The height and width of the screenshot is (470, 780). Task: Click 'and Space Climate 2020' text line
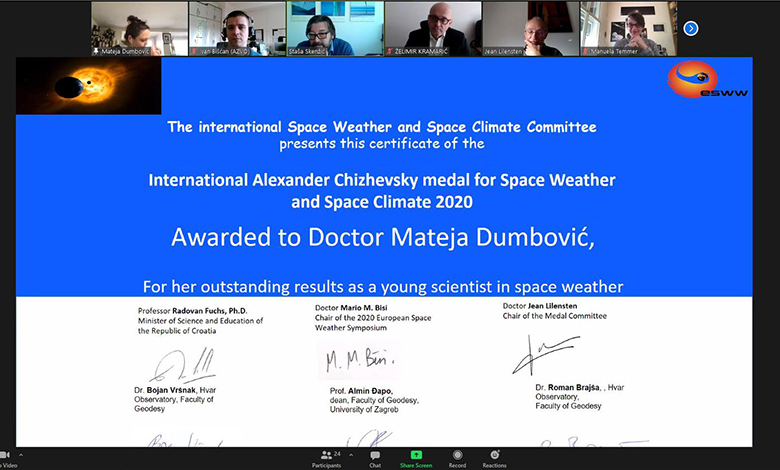click(x=382, y=202)
